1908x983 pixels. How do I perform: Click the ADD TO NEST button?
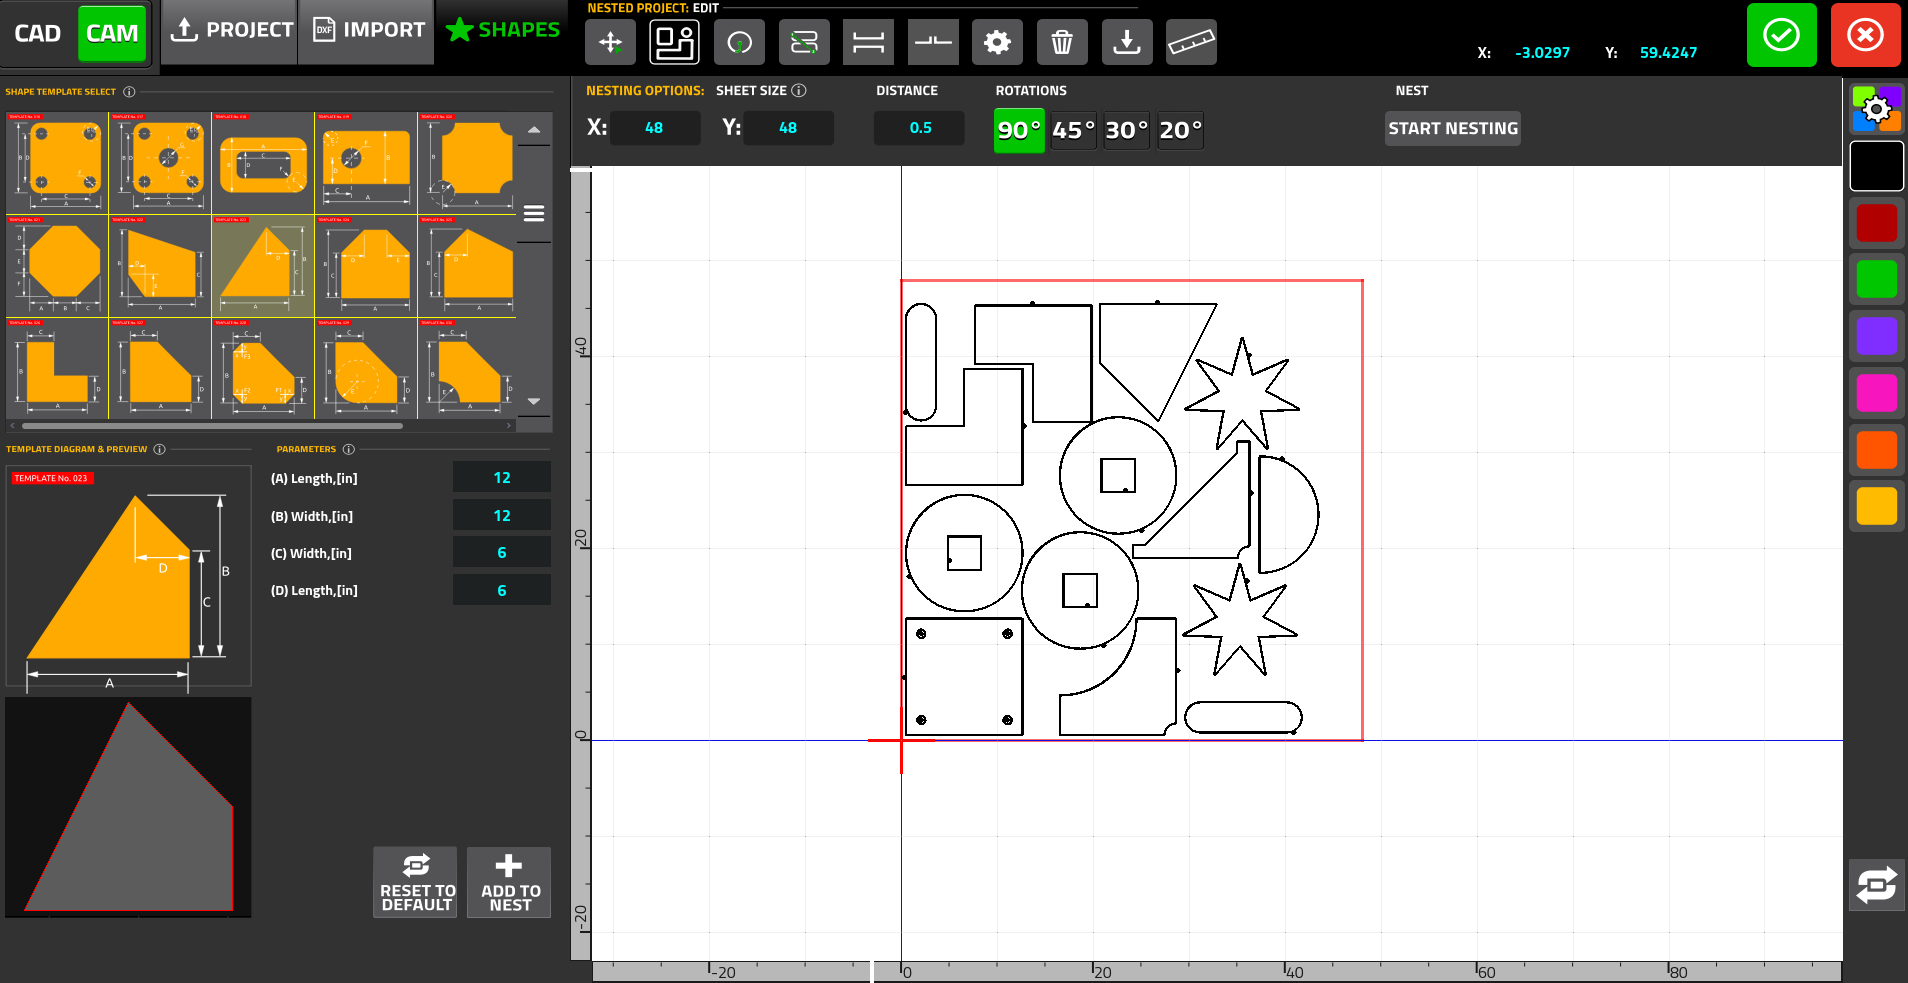(x=510, y=882)
